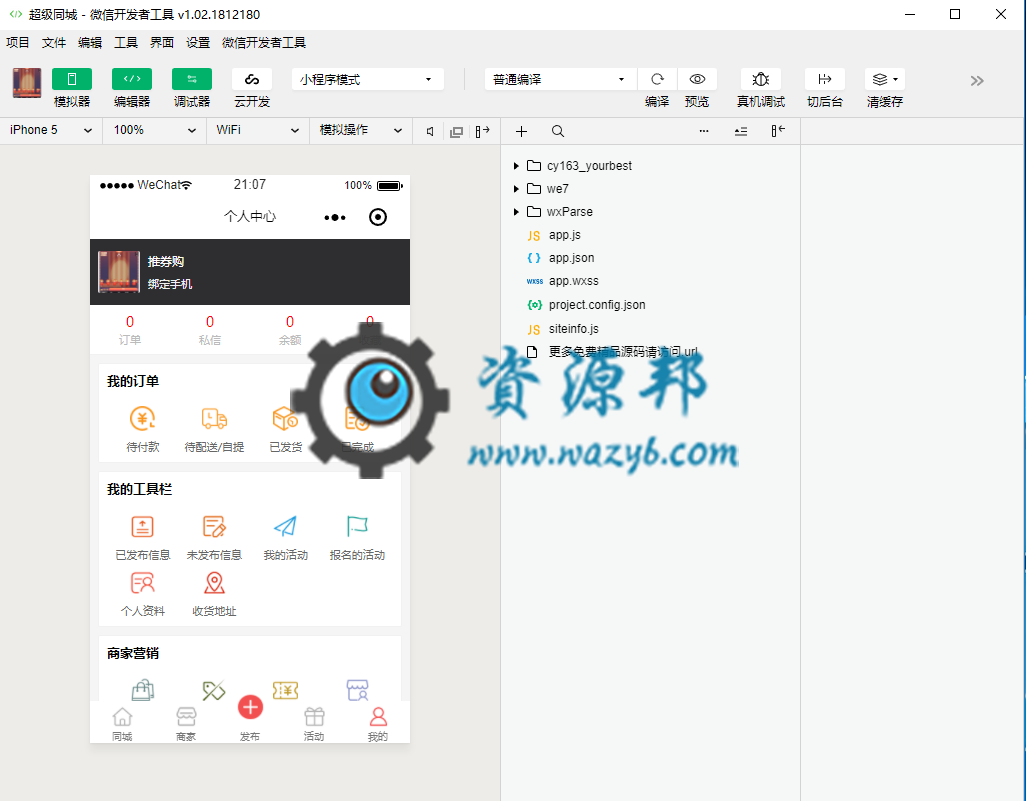Toggle the 编辑器 editor panel button
Viewport: 1026px width, 801px height.
point(132,79)
